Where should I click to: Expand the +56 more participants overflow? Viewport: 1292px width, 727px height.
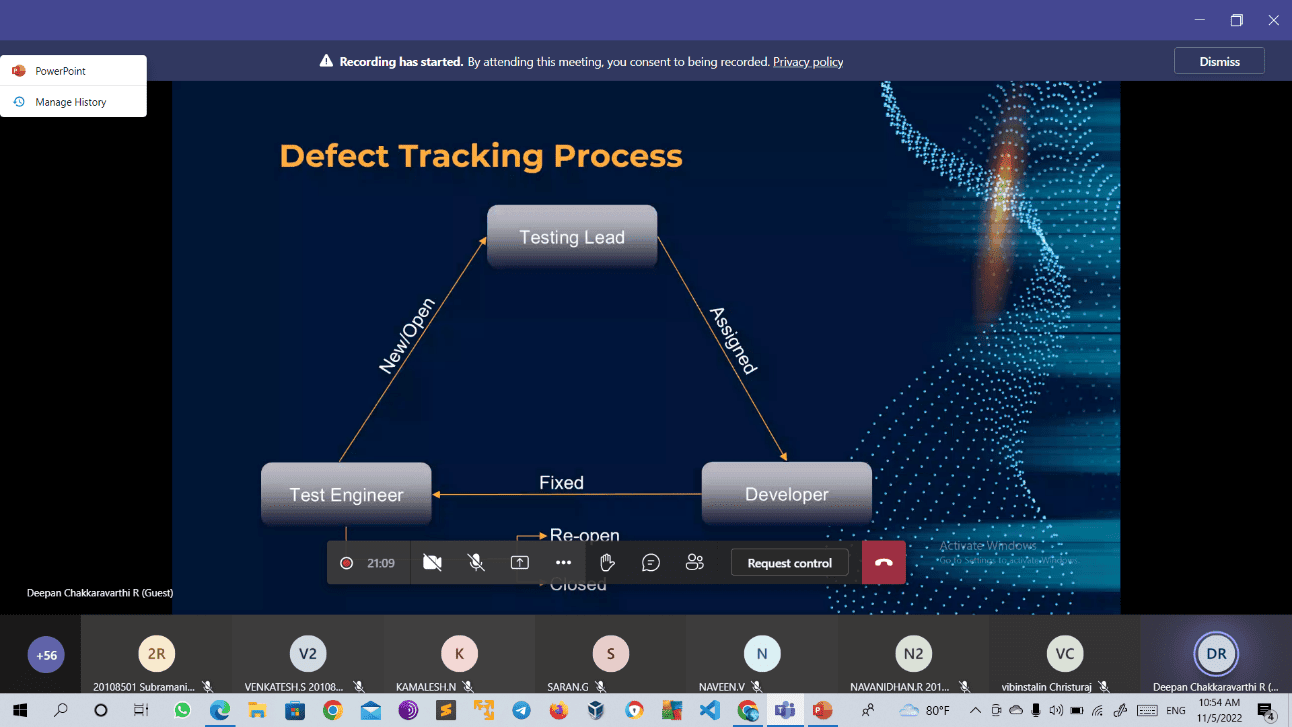46,655
